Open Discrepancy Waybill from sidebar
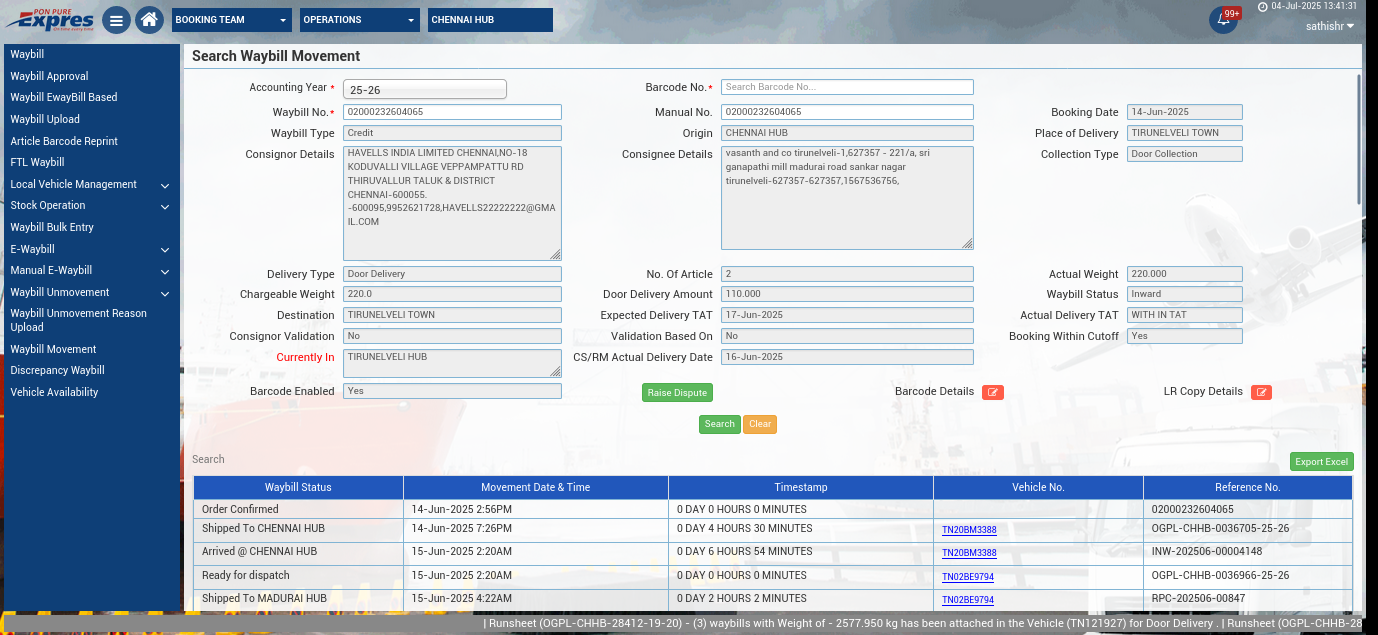Screen dimensions: 1378x635 click(x=57, y=370)
